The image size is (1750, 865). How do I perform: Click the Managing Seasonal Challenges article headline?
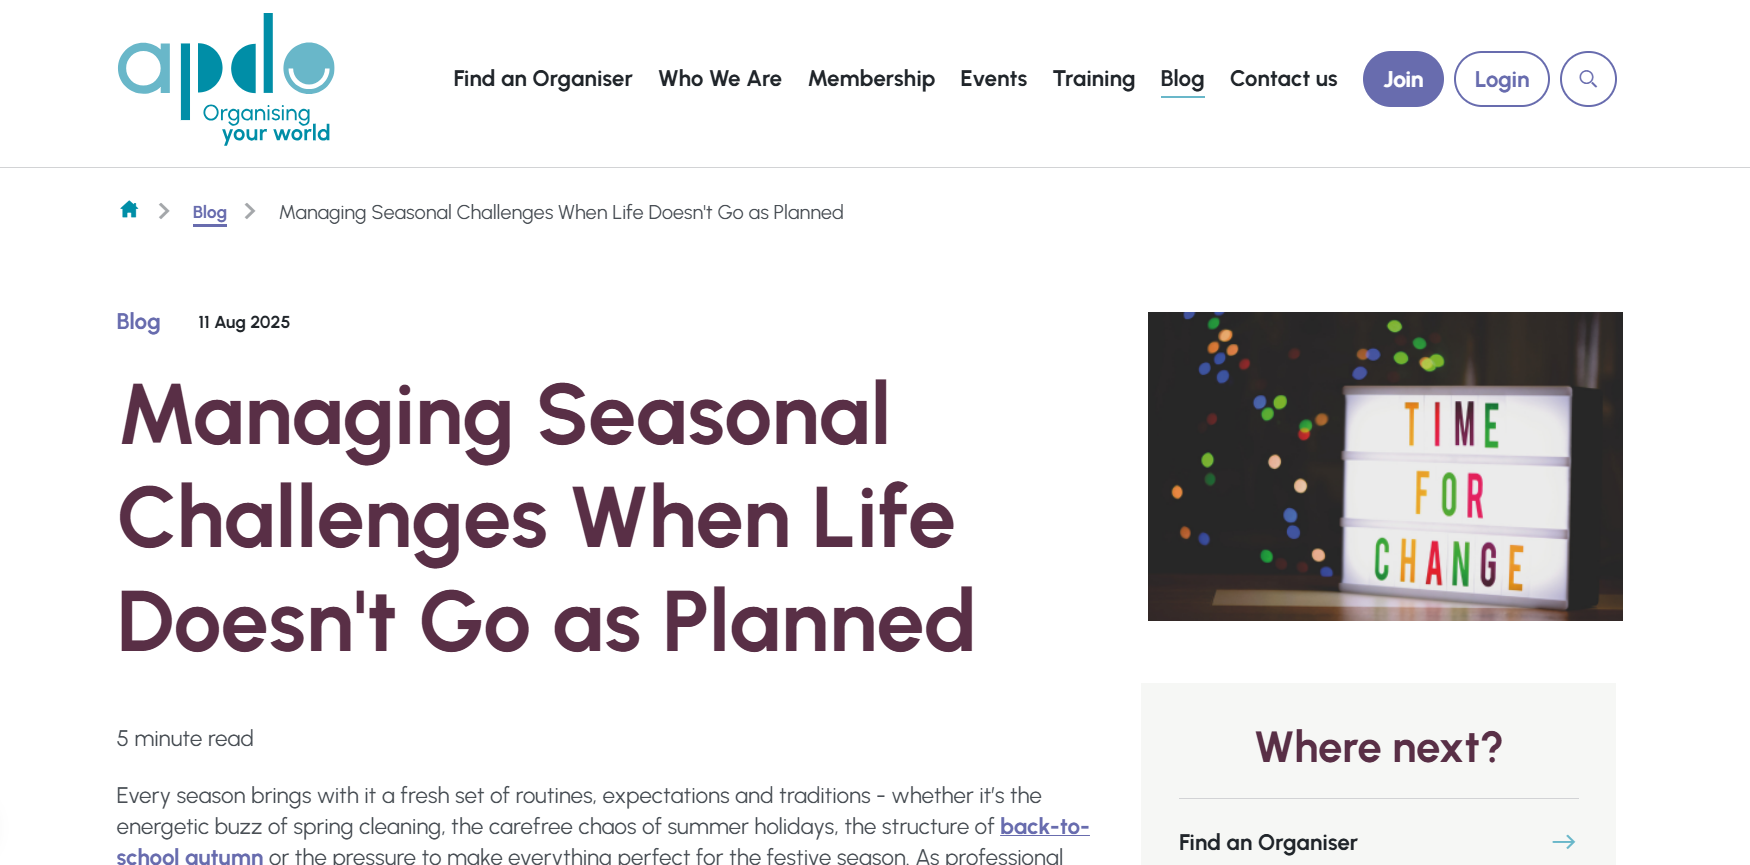546,518
